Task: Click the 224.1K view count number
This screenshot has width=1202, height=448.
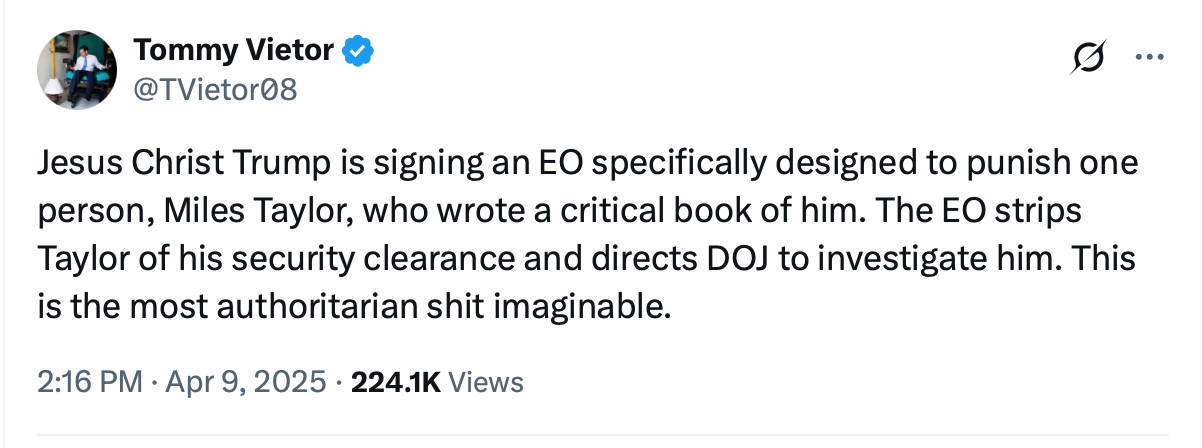Action: click(x=397, y=381)
